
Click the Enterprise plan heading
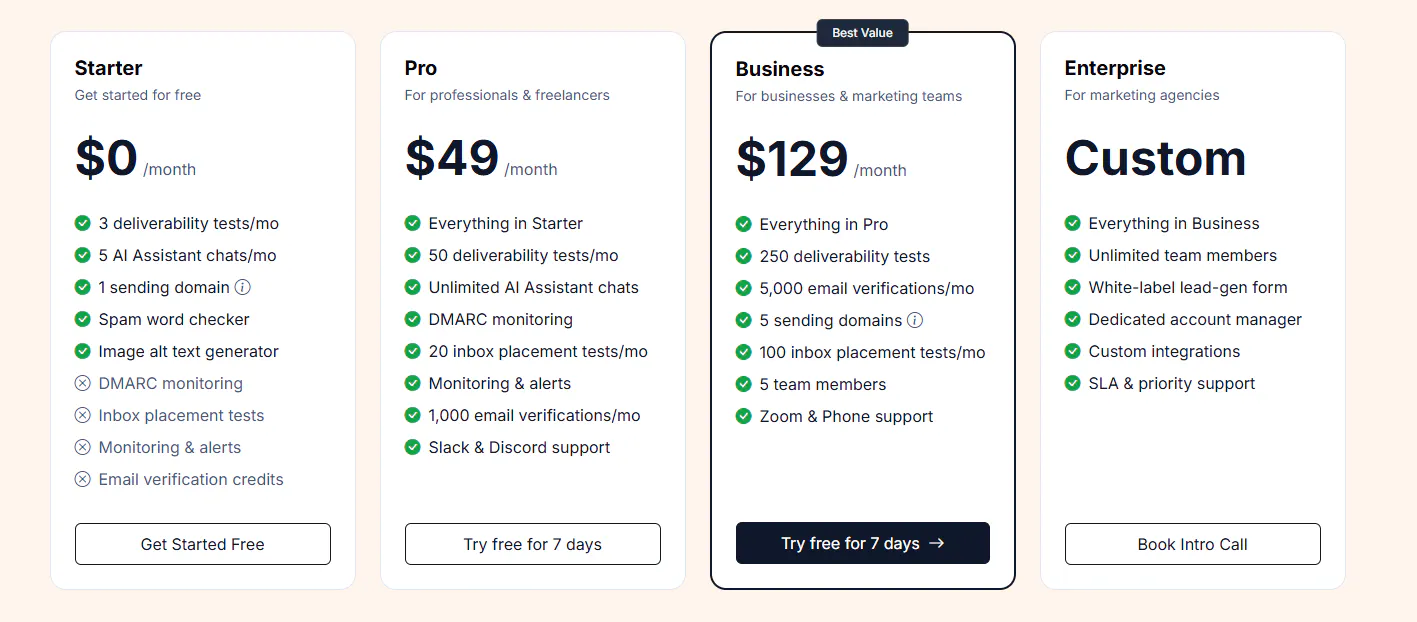point(1115,68)
